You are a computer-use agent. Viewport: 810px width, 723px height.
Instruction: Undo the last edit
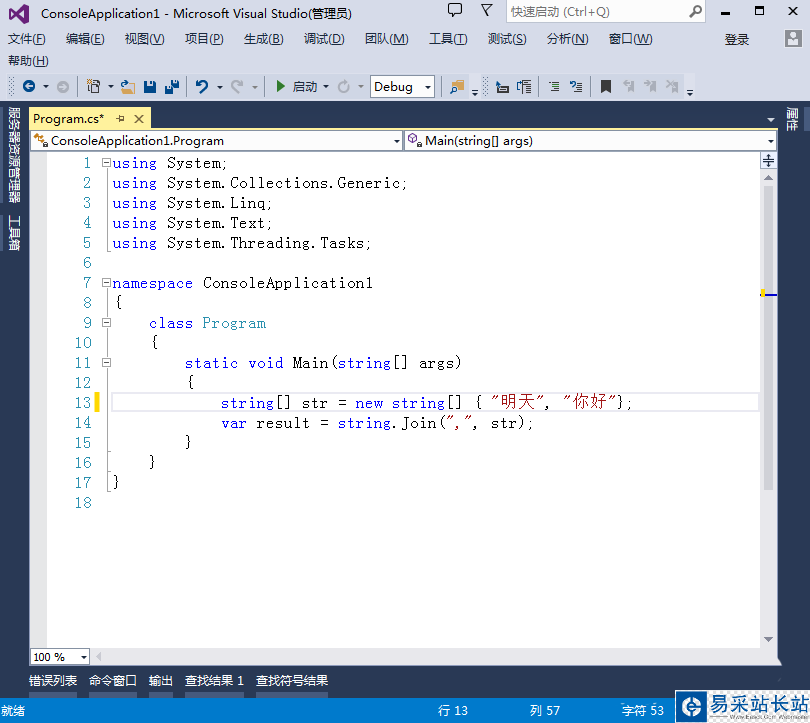pos(202,87)
